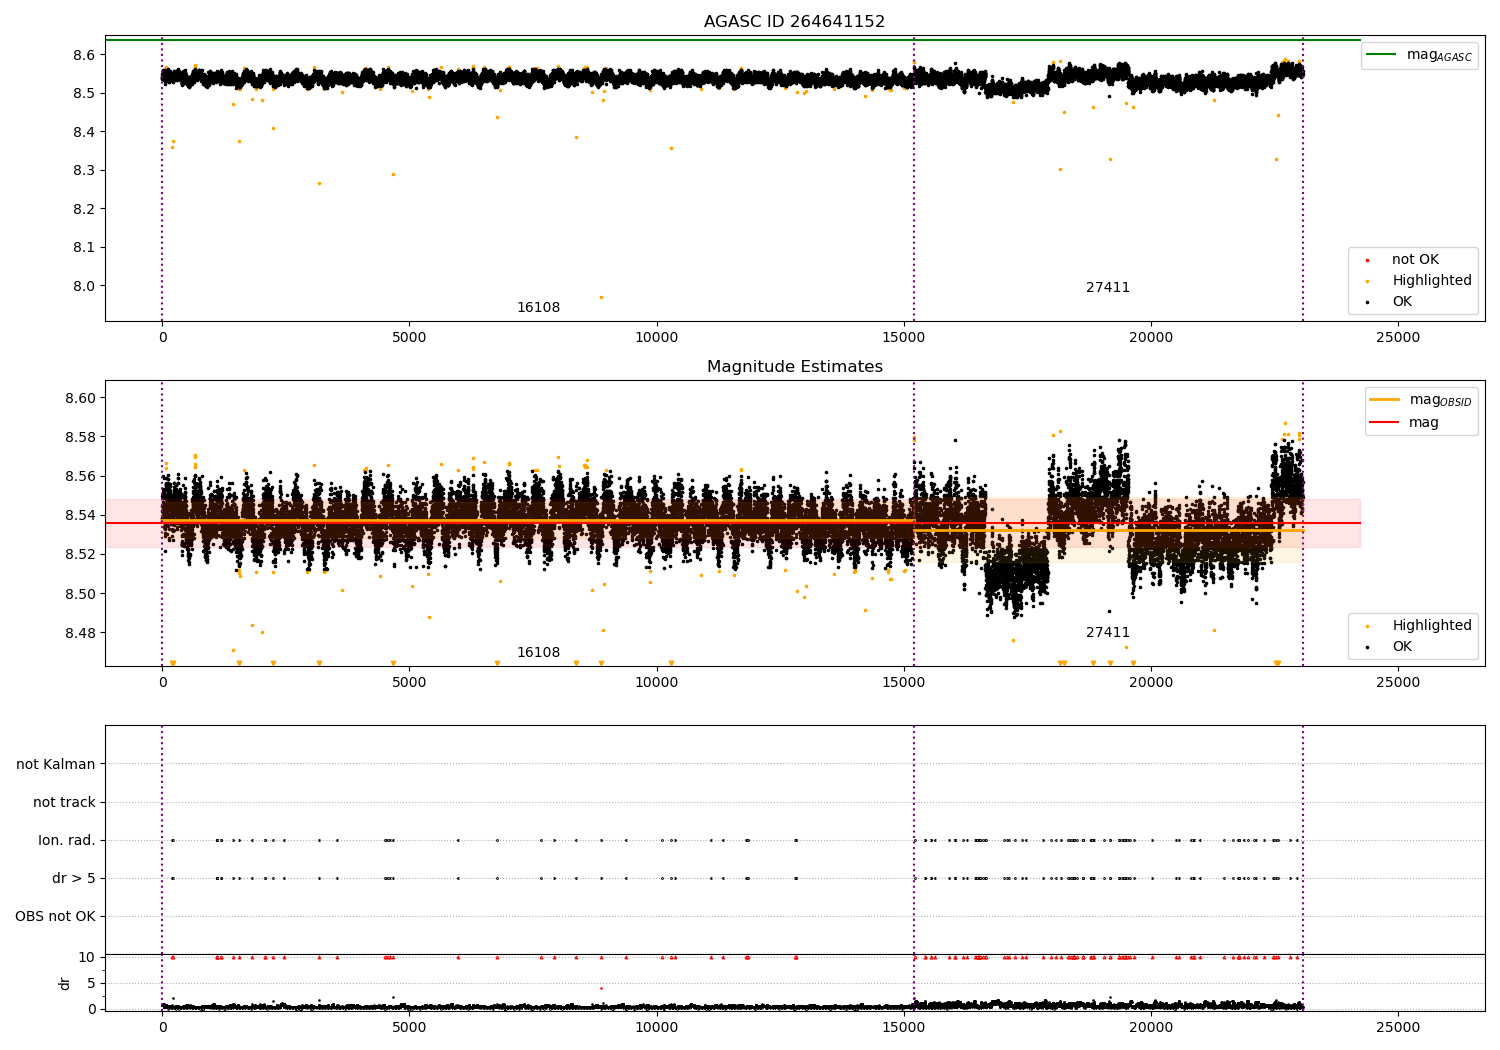Click the "15000" x tick under the AGASC ID plot
The image size is (1500, 1050).
coord(904,337)
